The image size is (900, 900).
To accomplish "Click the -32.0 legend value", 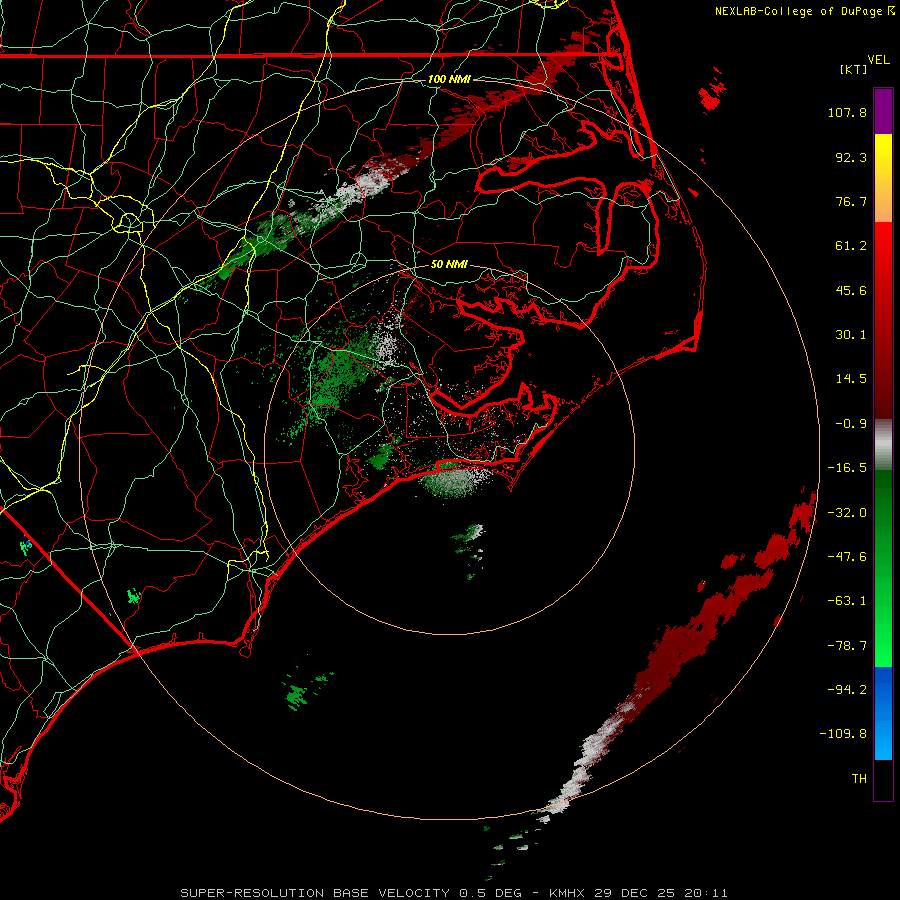I will click(x=847, y=513).
